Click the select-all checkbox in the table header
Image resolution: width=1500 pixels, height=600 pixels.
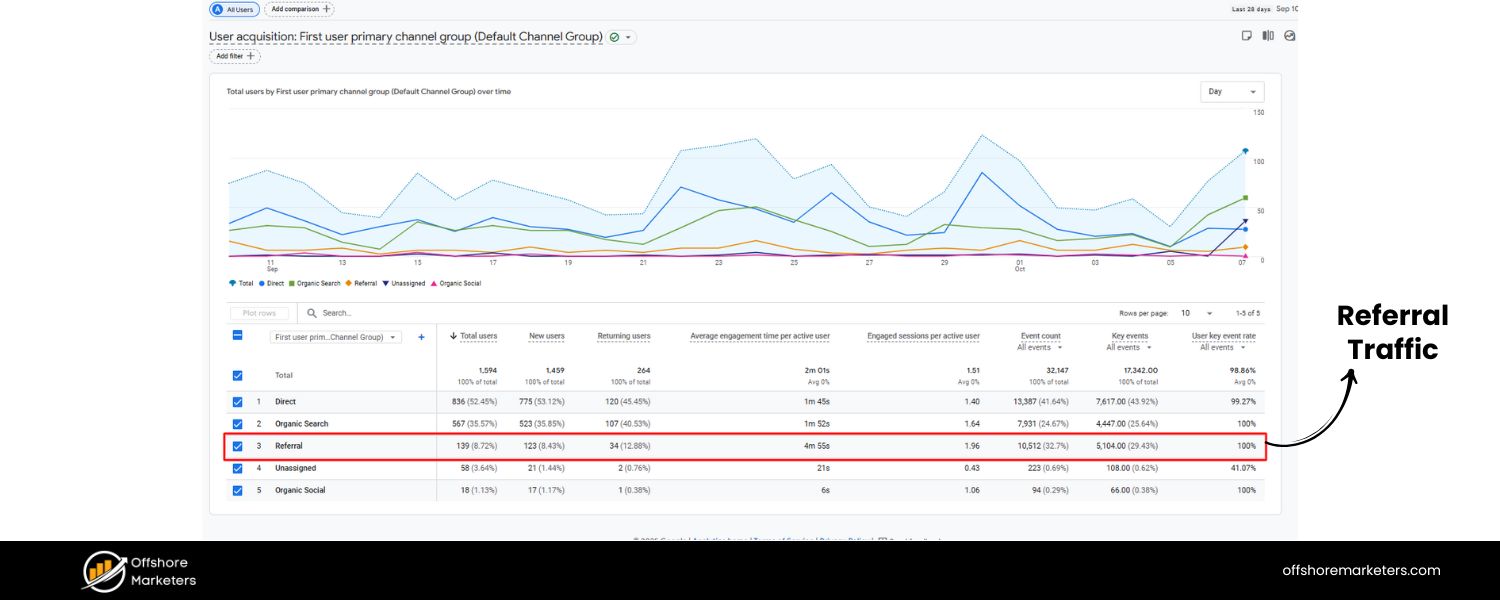coord(238,336)
